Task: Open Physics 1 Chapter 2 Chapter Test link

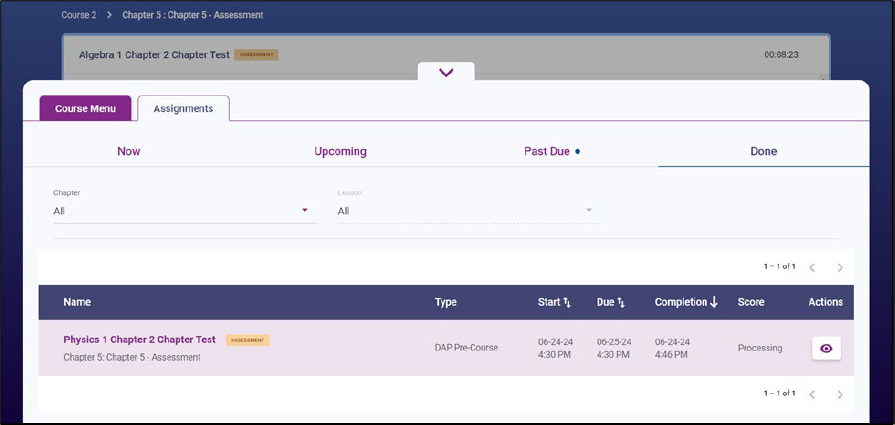Action: 139,339
